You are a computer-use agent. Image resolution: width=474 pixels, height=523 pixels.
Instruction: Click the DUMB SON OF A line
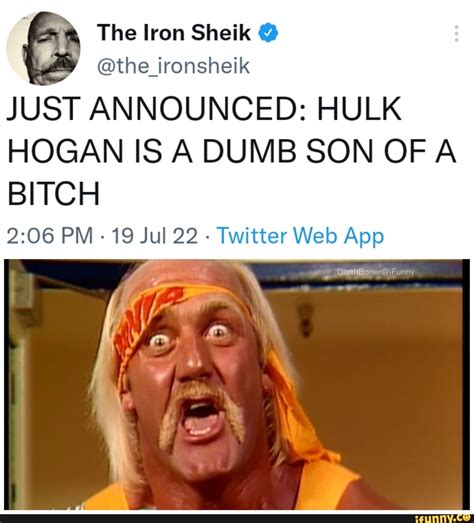point(329,151)
